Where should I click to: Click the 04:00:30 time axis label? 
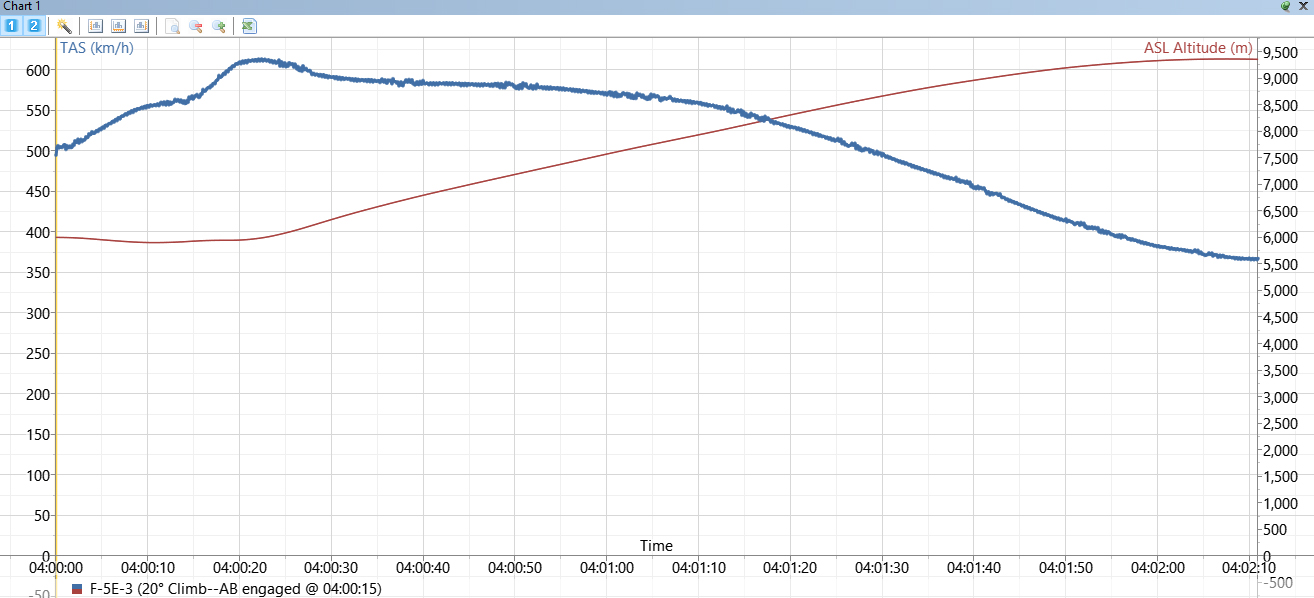click(x=332, y=568)
